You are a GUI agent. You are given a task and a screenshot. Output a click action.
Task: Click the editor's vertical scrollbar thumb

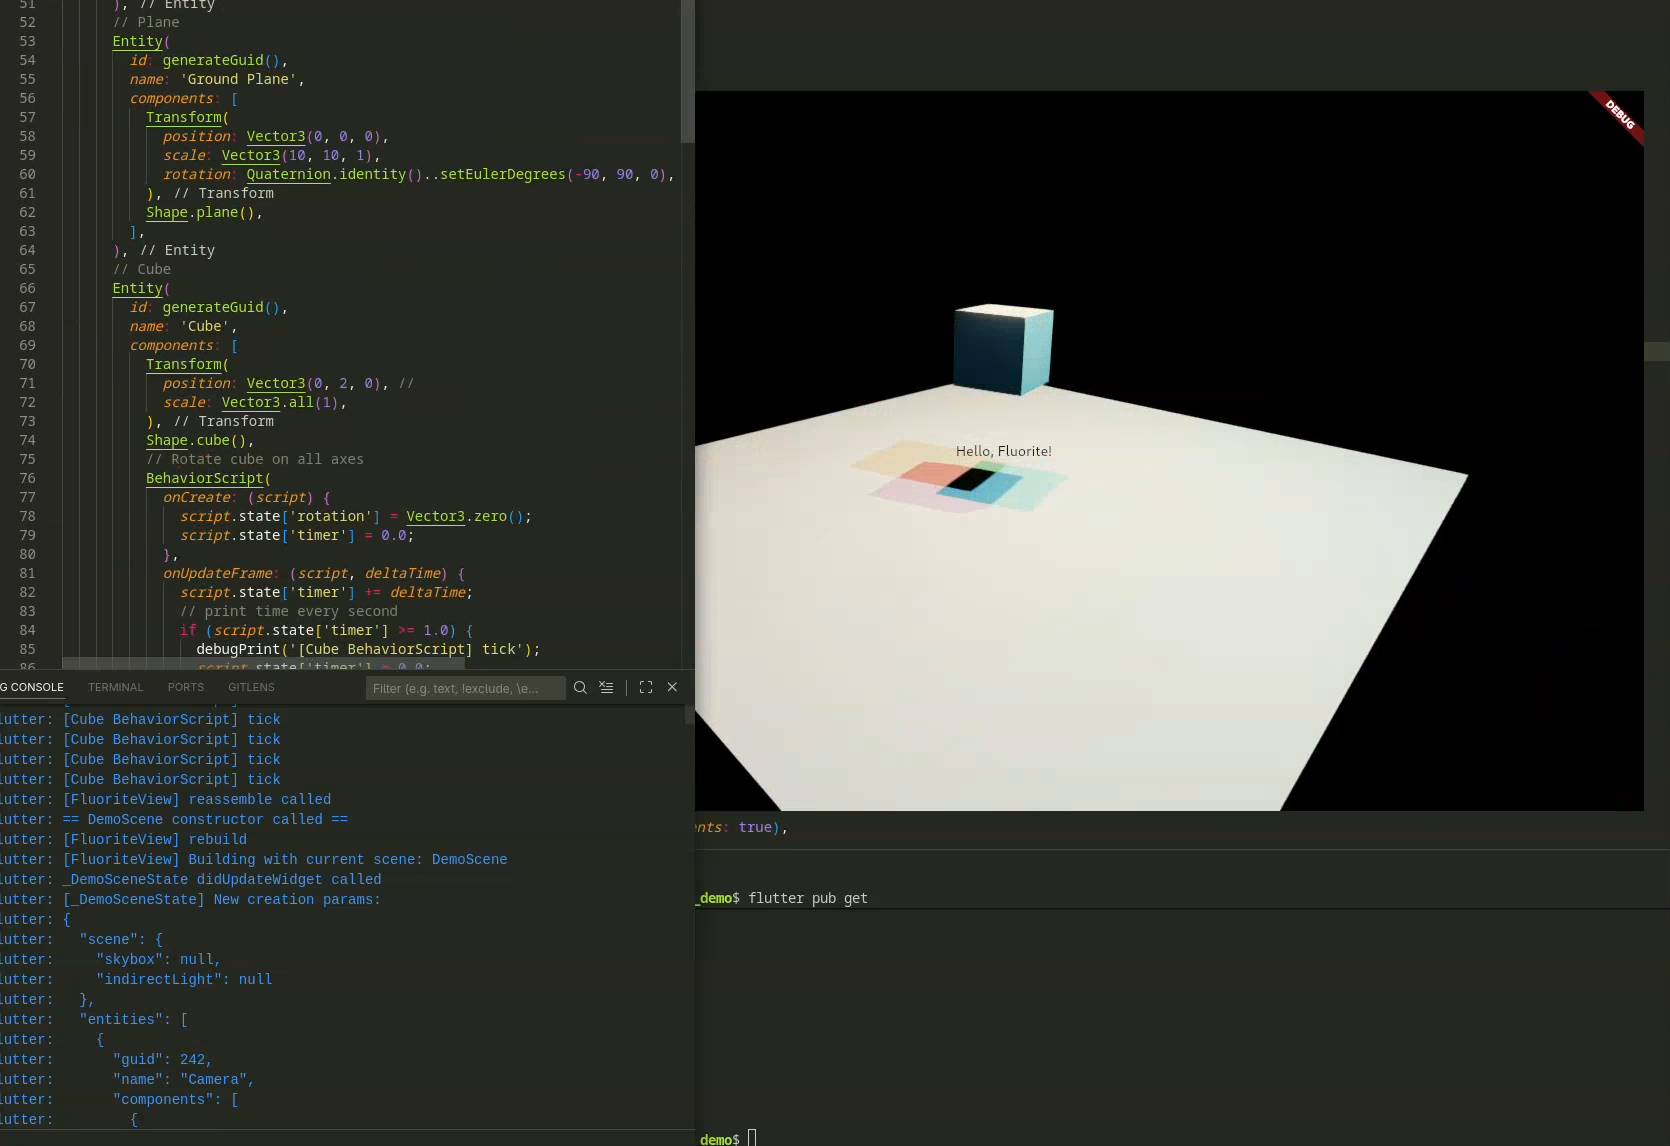(687, 70)
